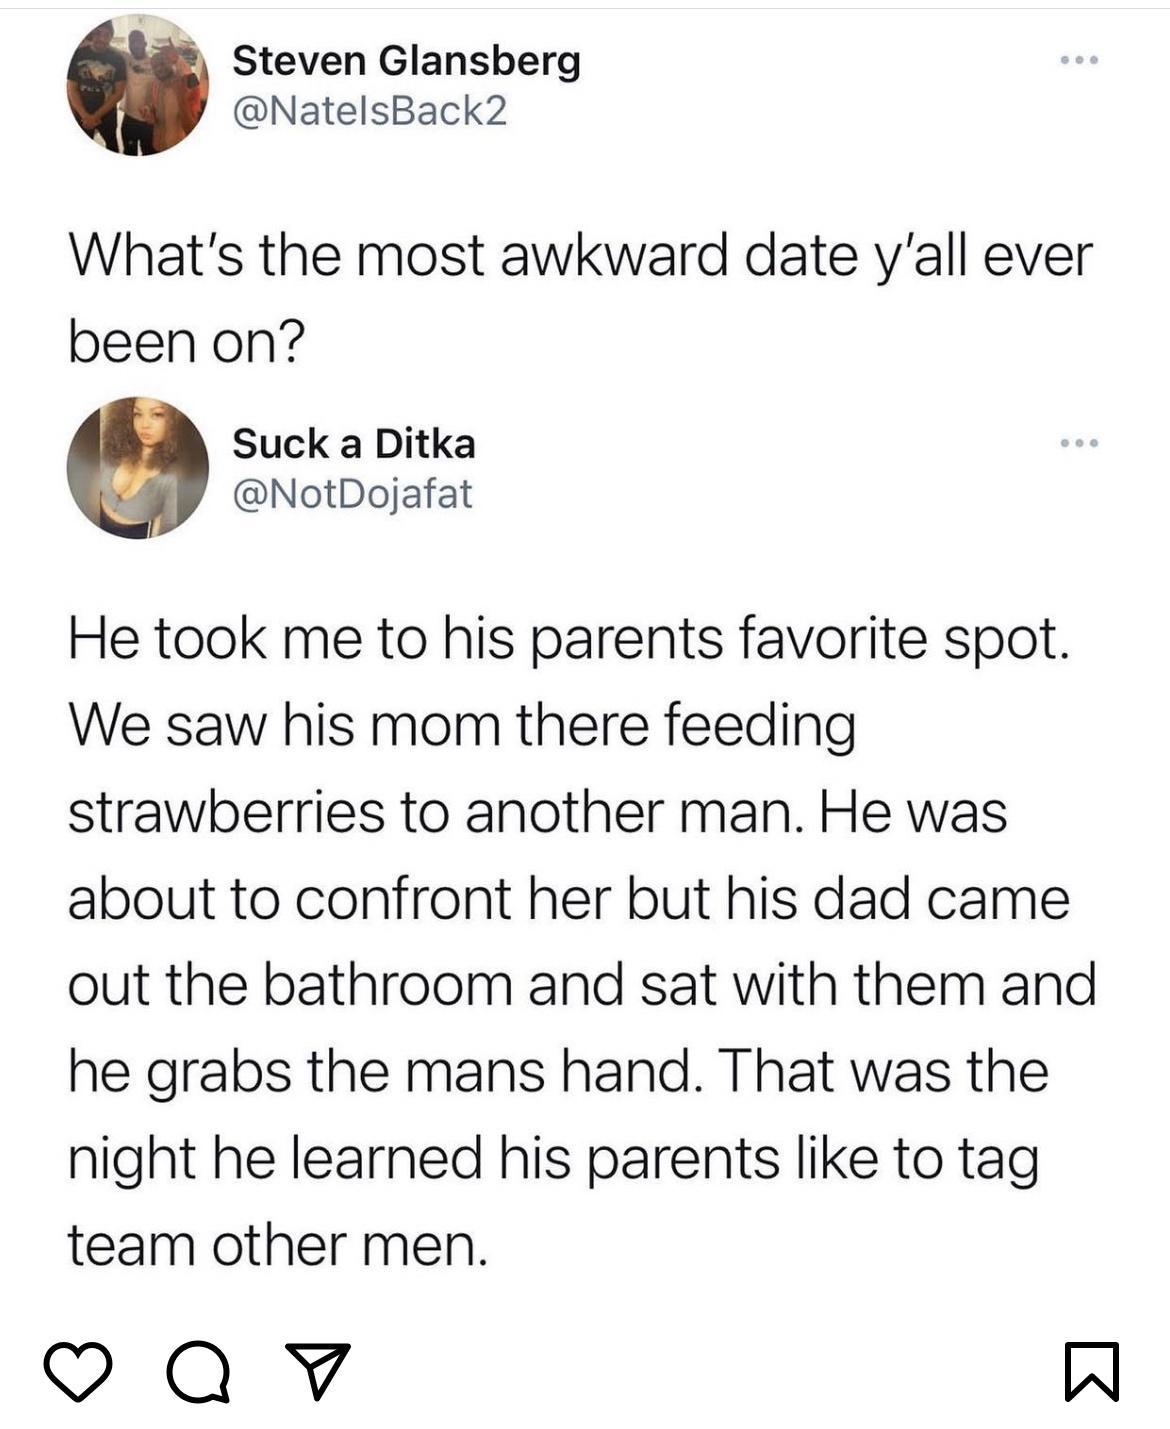Image resolution: width=1170 pixels, height=1429 pixels.
Task: Click the Steven Glansberg display name
Action: click(x=405, y=62)
